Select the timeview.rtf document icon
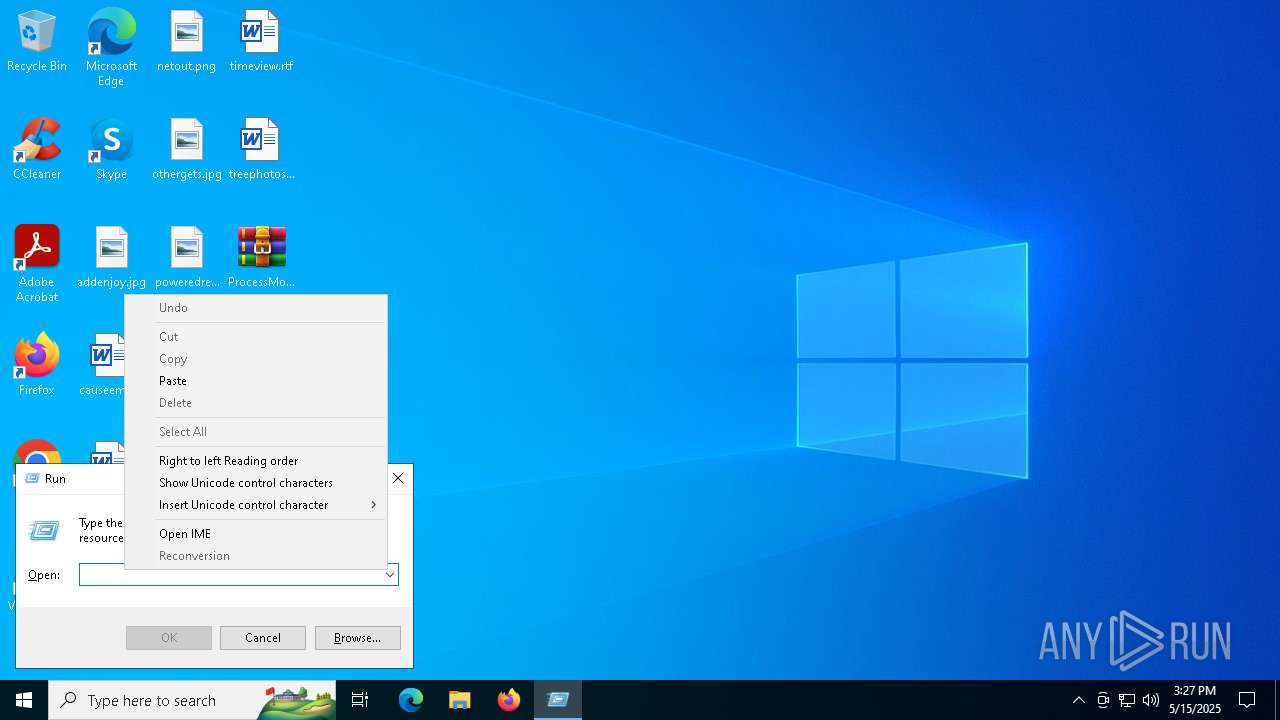1280x720 pixels. [x=261, y=42]
